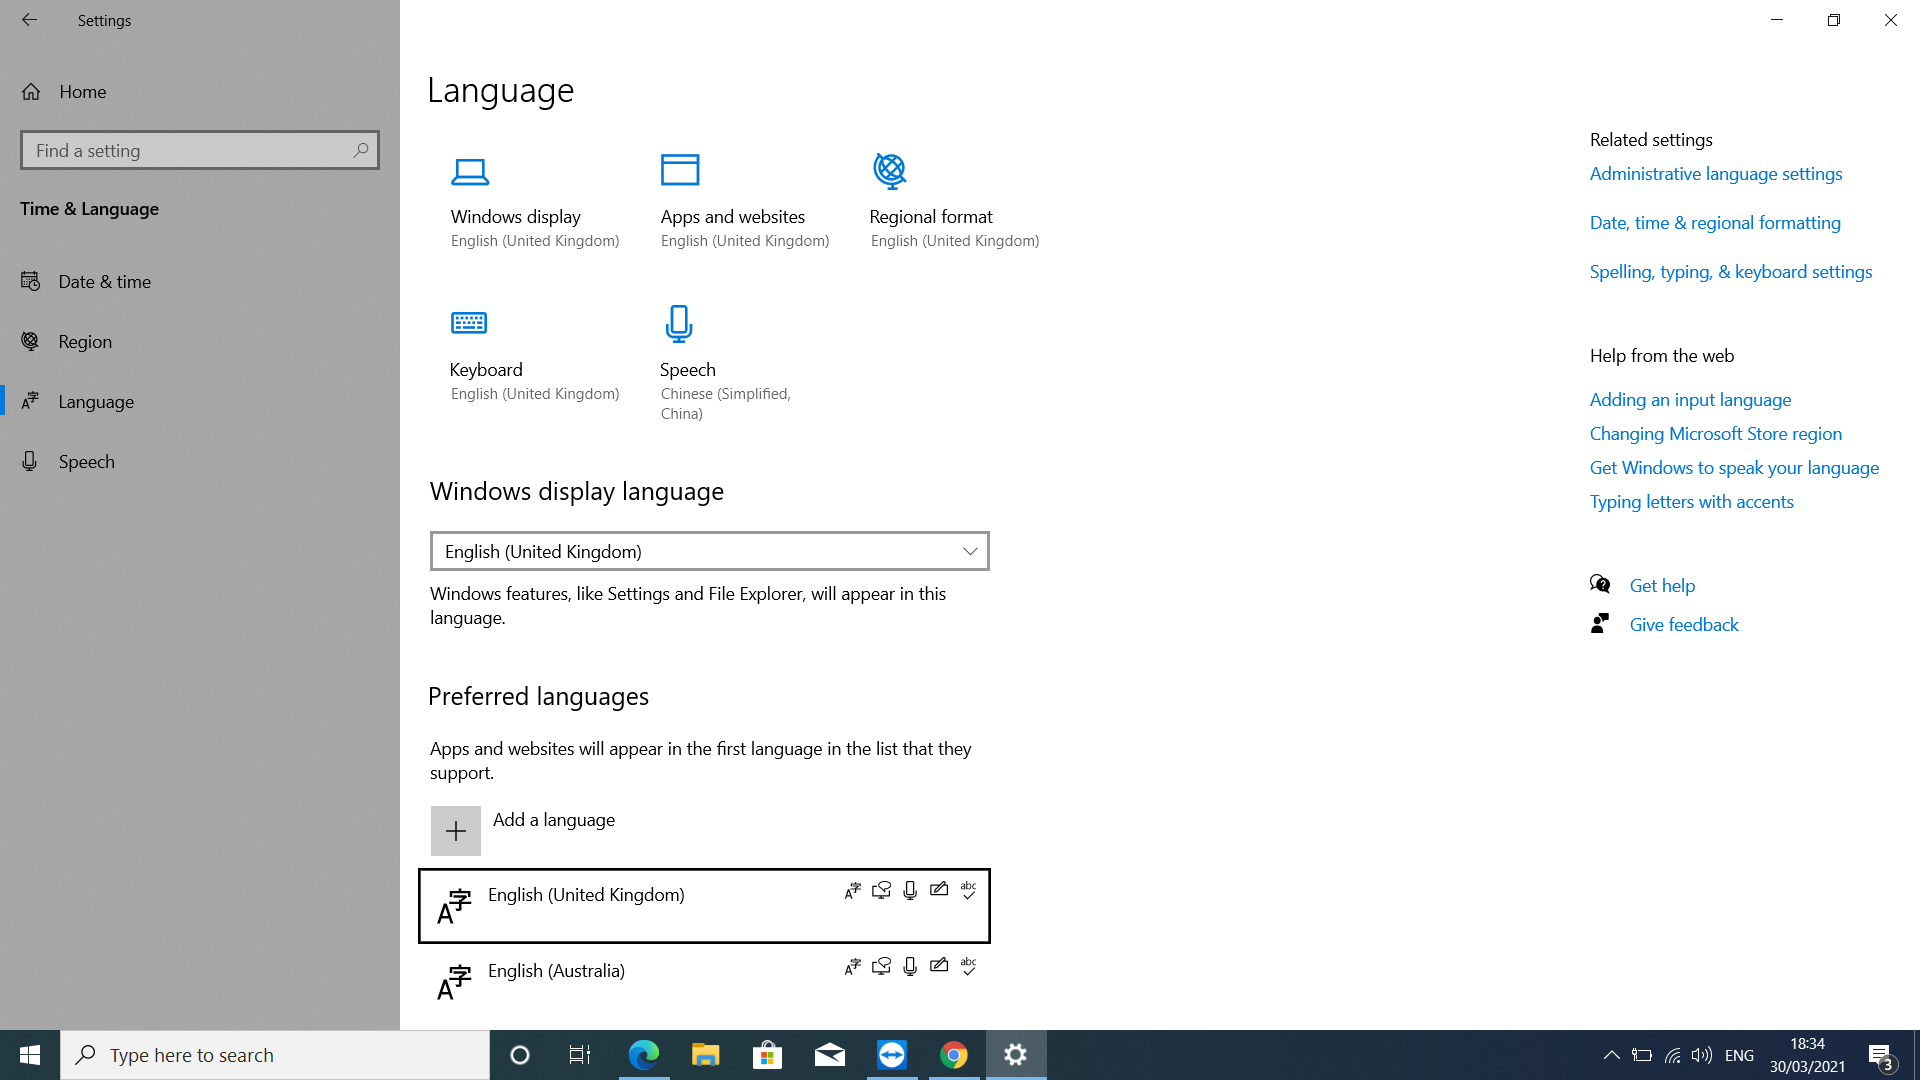The image size is (1920, 1080).
Task: Open File Explorer from the taskbar
Action: click(706, 1055)
